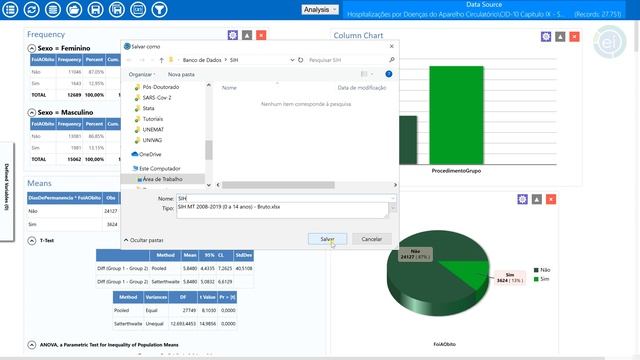Click the Salvar button

coord(327,239)
